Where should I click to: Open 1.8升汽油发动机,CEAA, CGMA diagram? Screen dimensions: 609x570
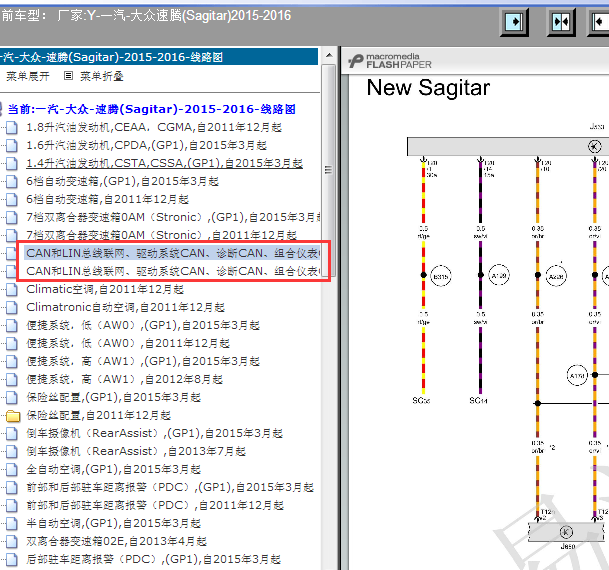(154, 127)
